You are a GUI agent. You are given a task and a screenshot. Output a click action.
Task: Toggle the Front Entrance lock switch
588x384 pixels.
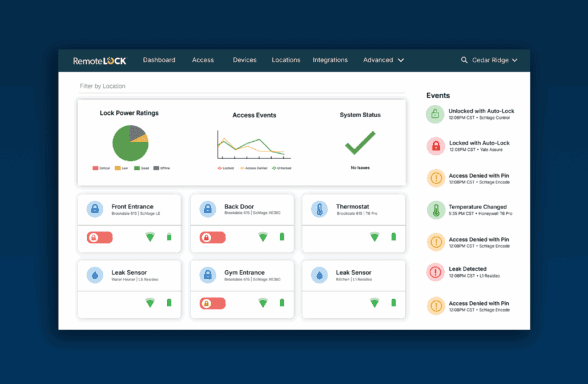click(x=100, y=237)
